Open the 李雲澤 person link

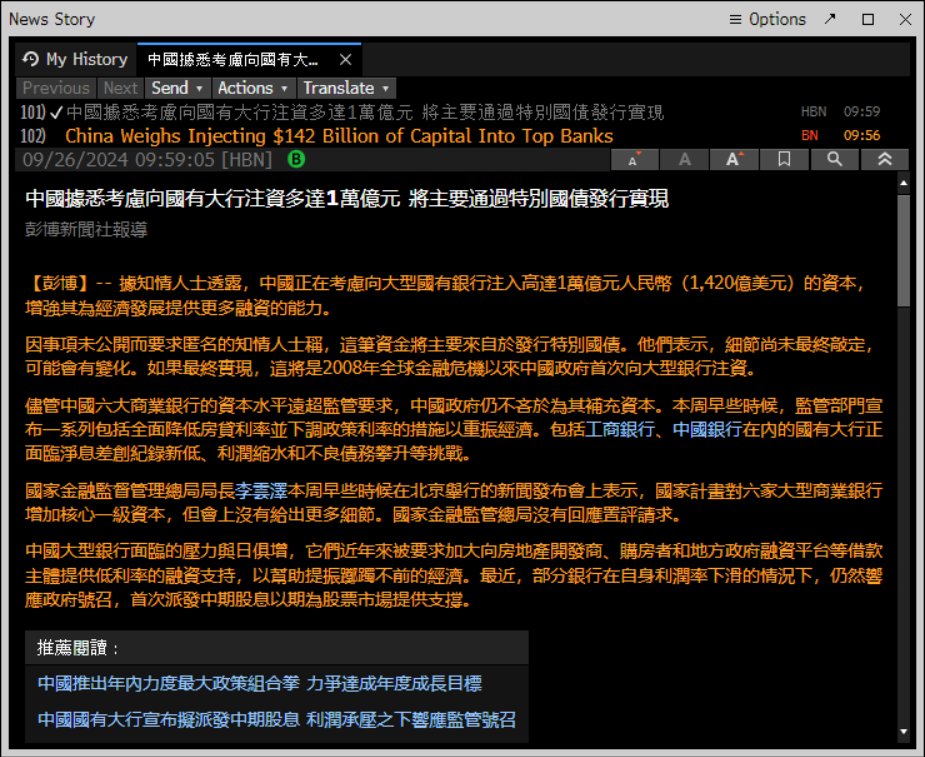[x=261, y=491]
